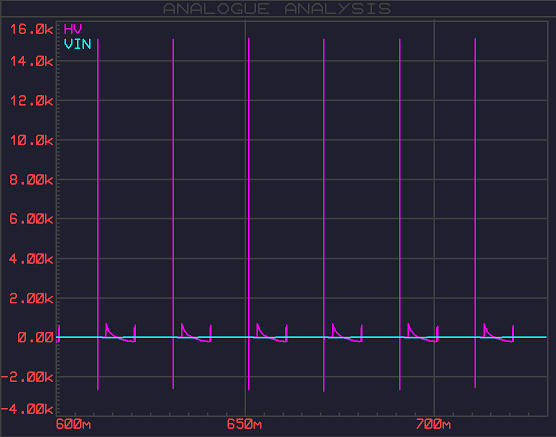
Task: Click the 0.00 y-axis label
Action: coord(35,337)
